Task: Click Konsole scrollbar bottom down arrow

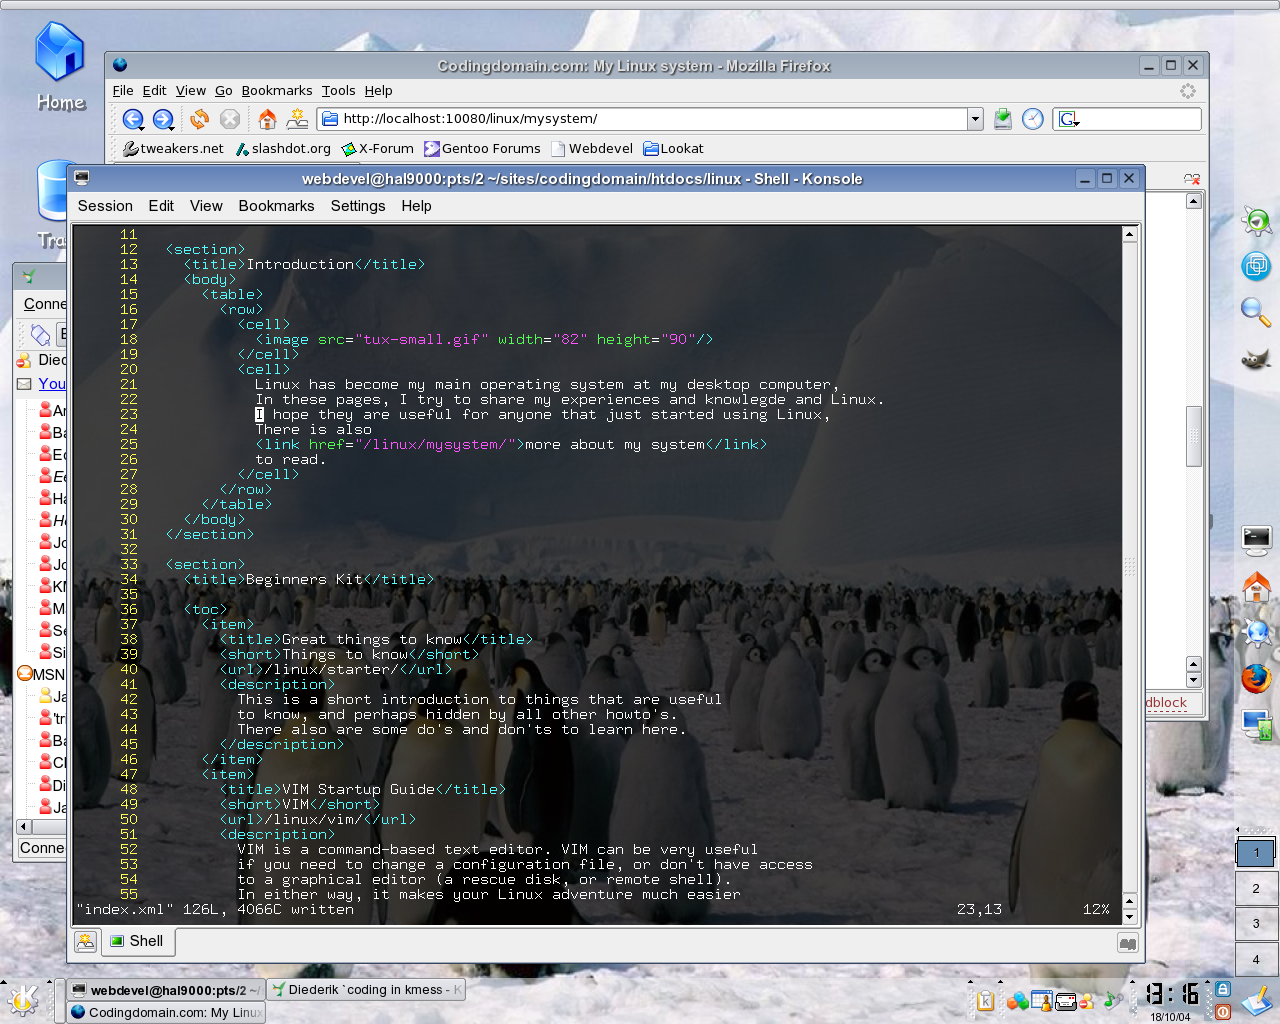Action: pyautogui.click(x=1130, y=916)
